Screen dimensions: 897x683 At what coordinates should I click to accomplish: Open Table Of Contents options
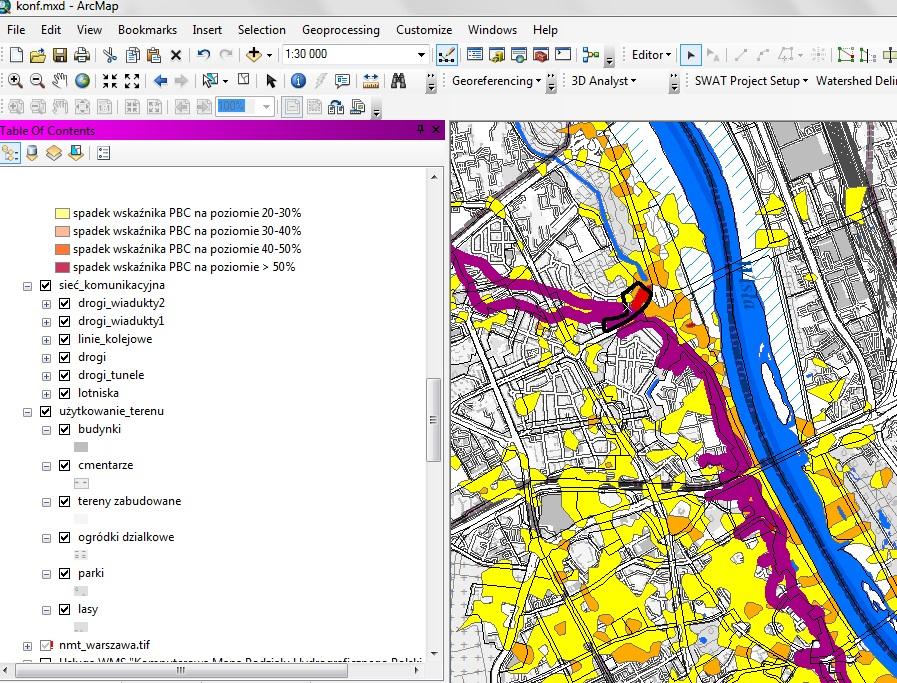[104, 153]
